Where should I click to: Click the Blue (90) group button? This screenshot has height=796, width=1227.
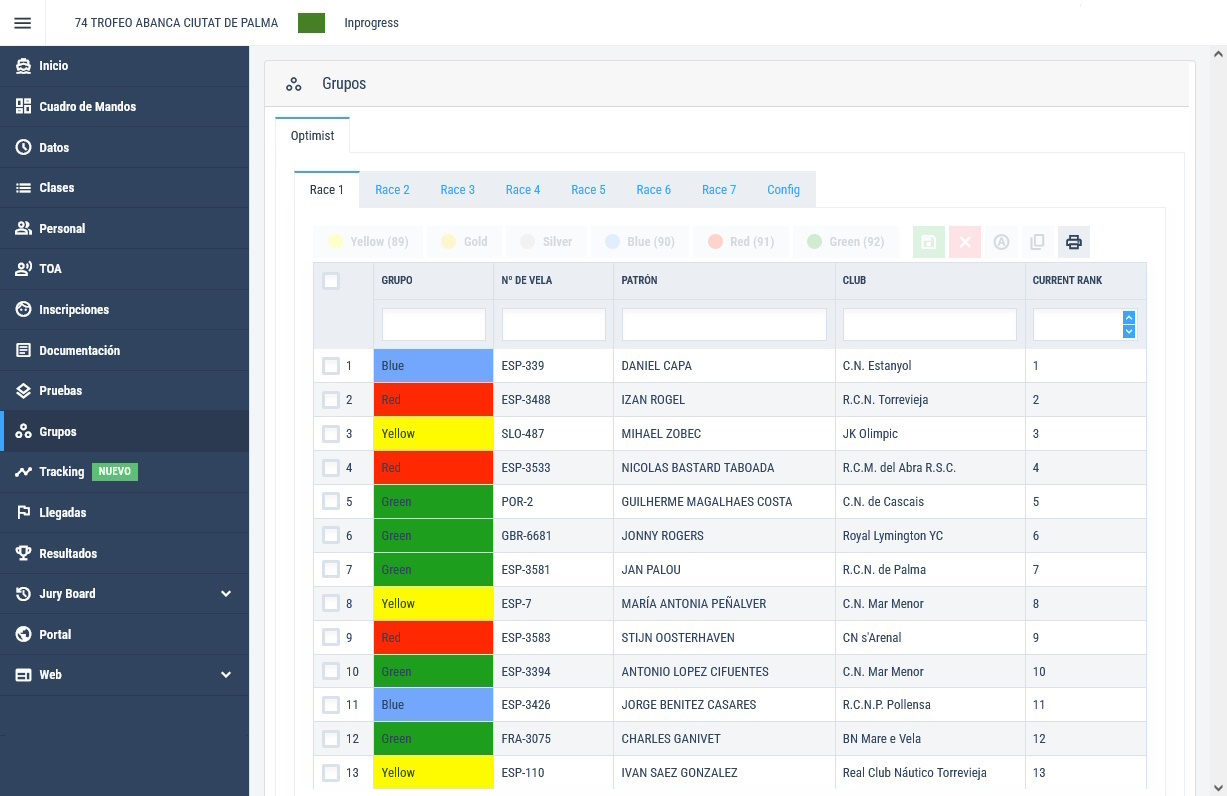pyautogui.click(x=640, y=242)
